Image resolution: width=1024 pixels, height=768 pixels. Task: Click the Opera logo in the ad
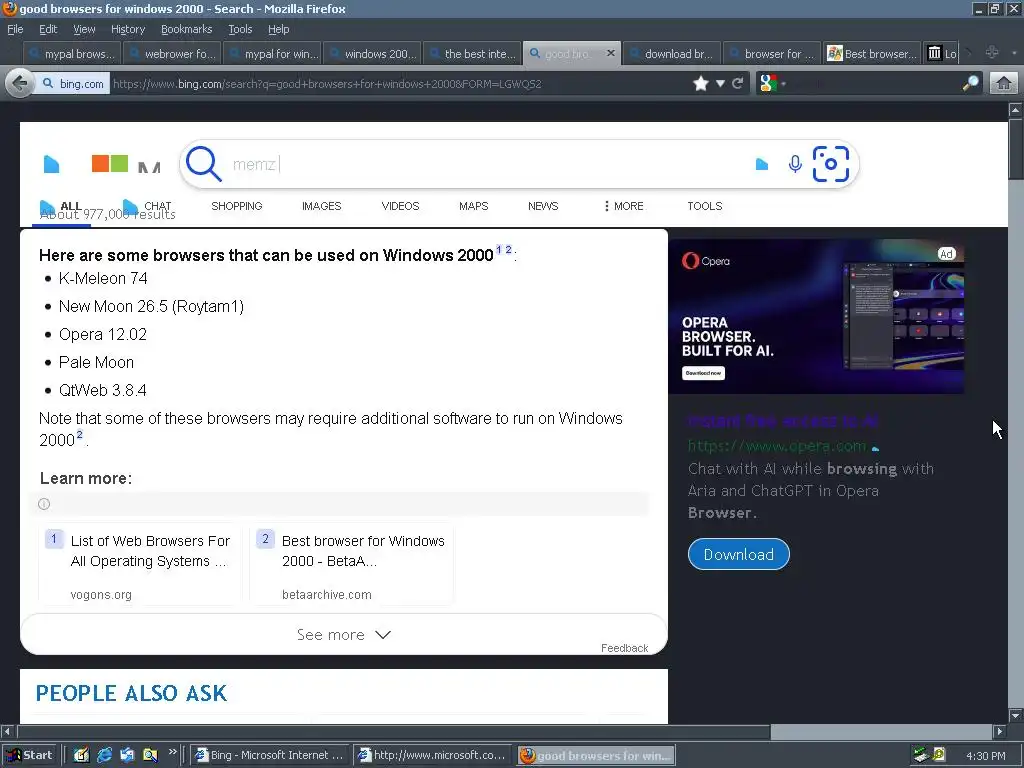706,261
